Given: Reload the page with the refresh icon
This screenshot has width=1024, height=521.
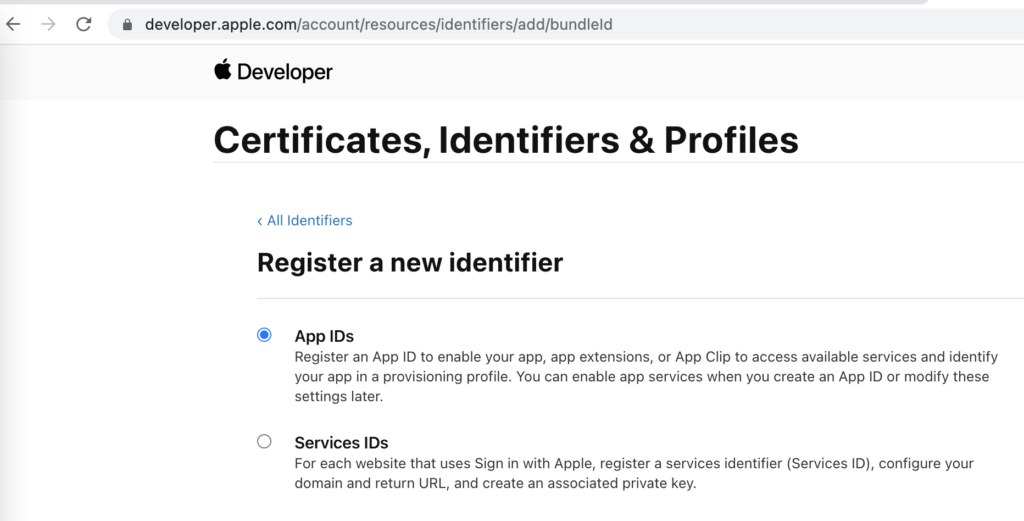Looking at the screenshot, I should [84, 24].
